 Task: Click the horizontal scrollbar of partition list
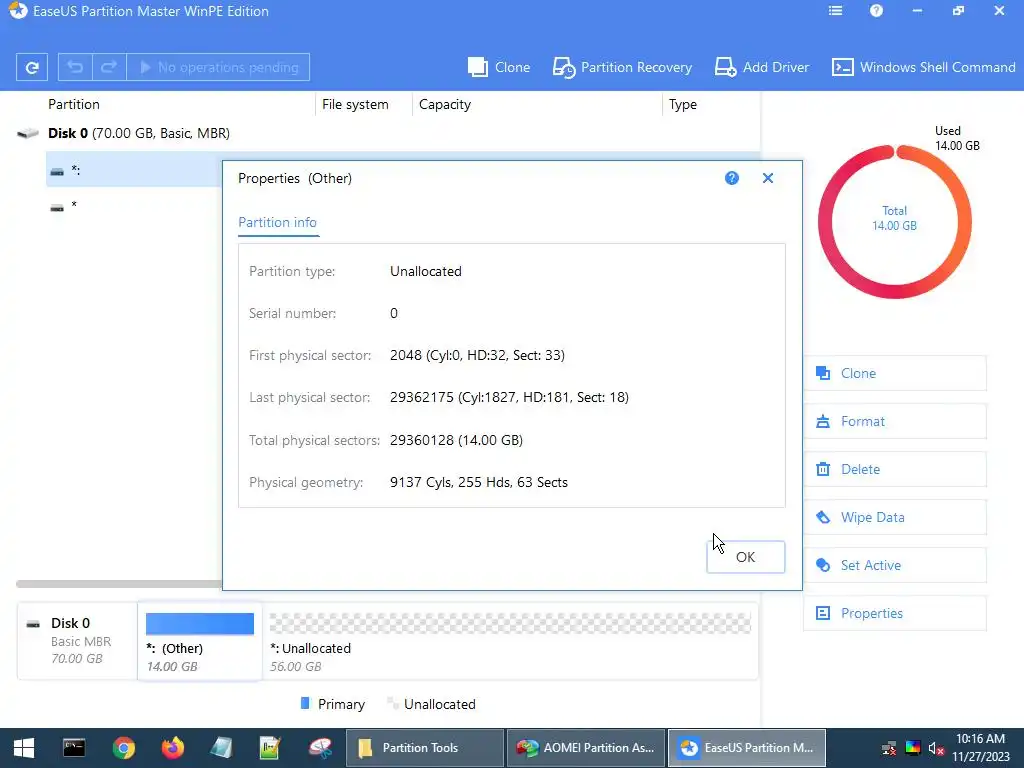tap(119, 584)
